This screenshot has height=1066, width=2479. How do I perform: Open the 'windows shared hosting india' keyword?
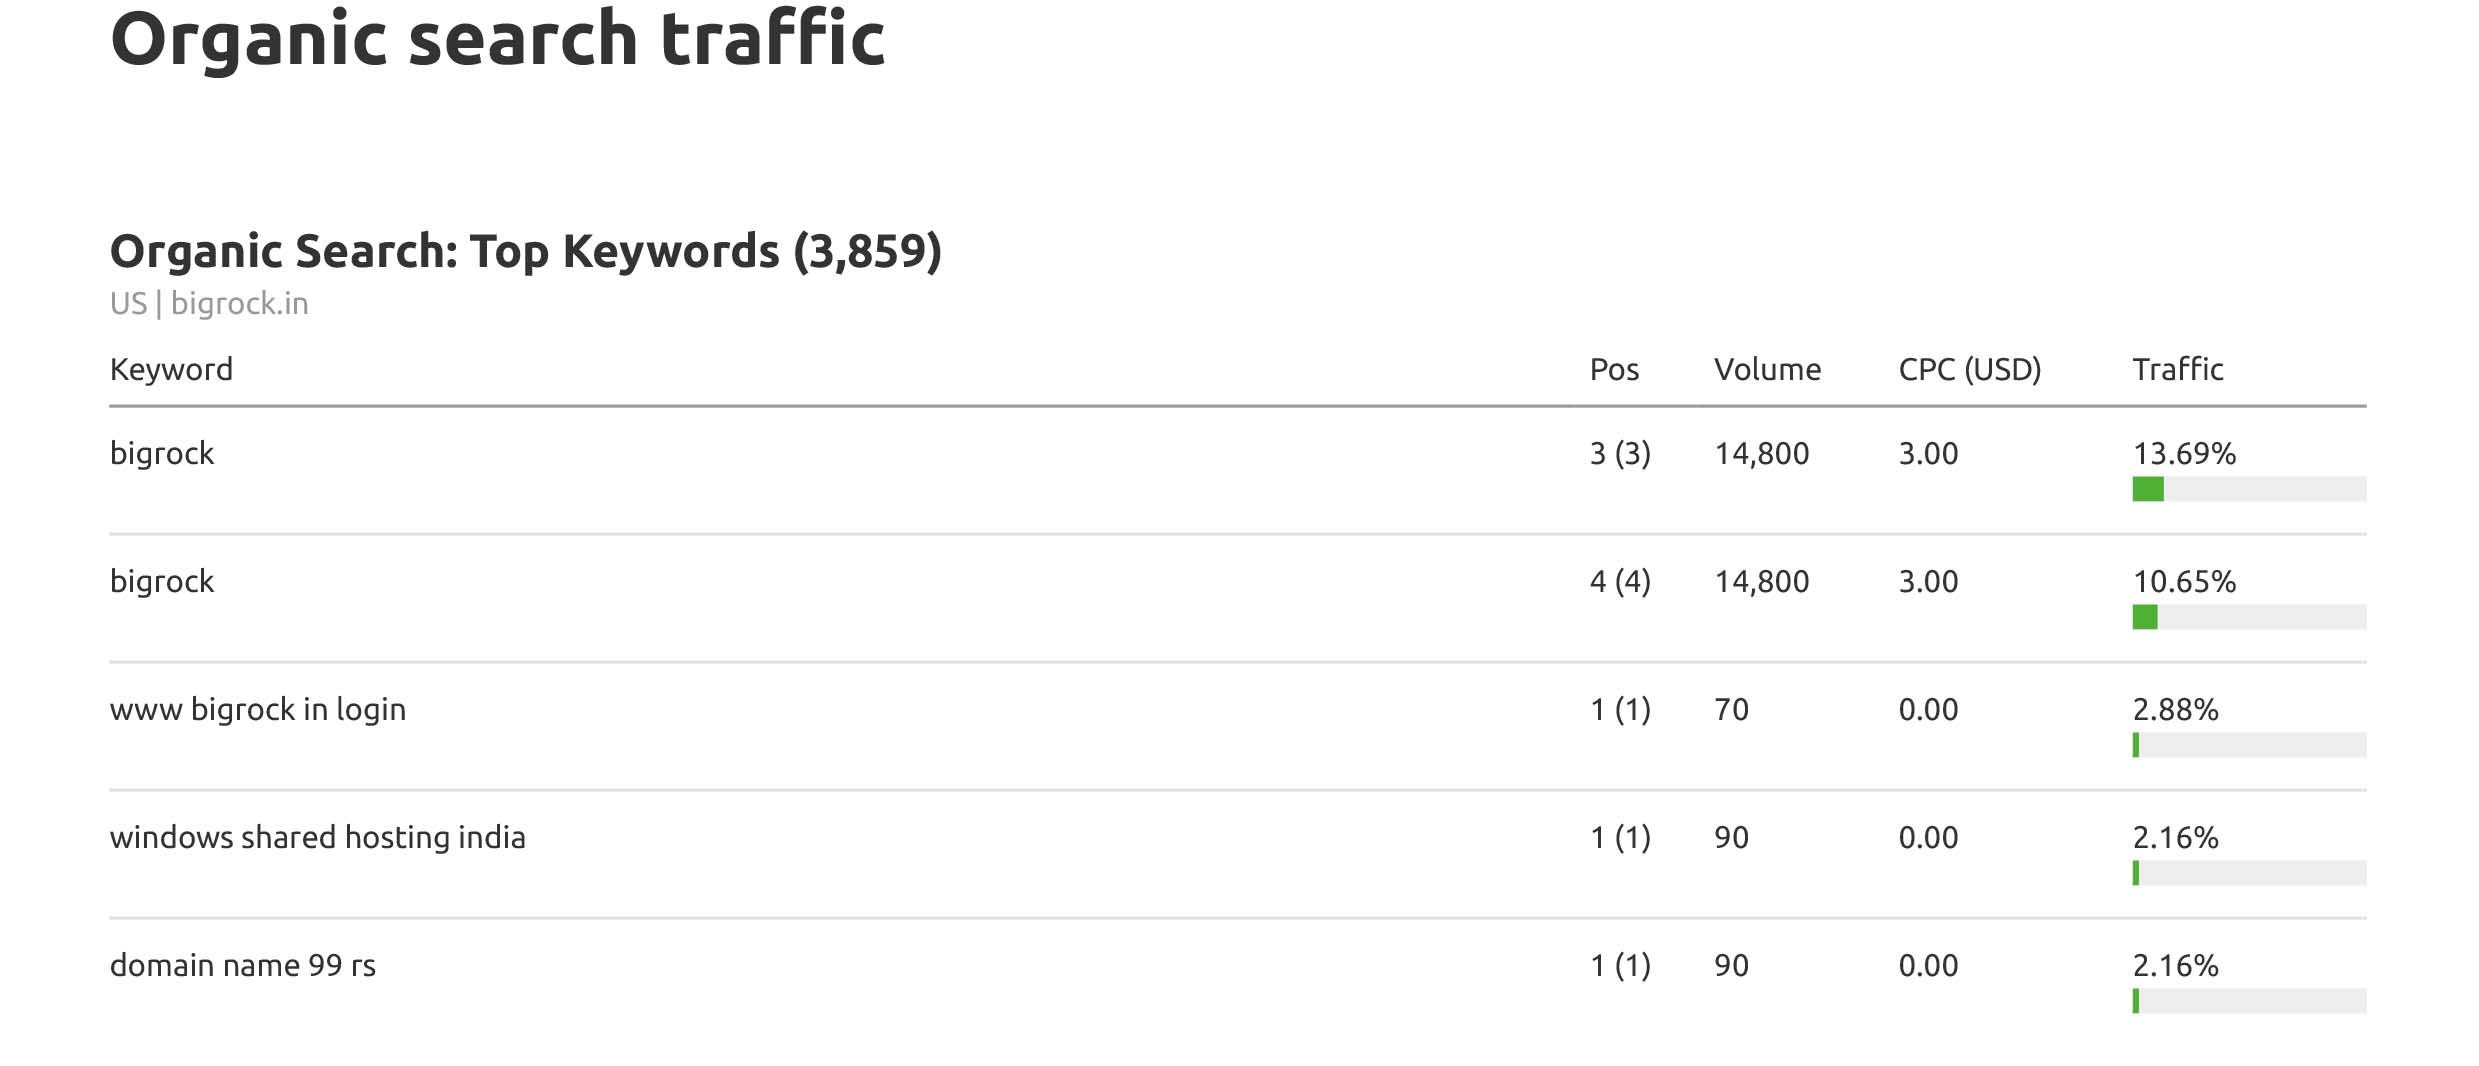tap(317, 838)
